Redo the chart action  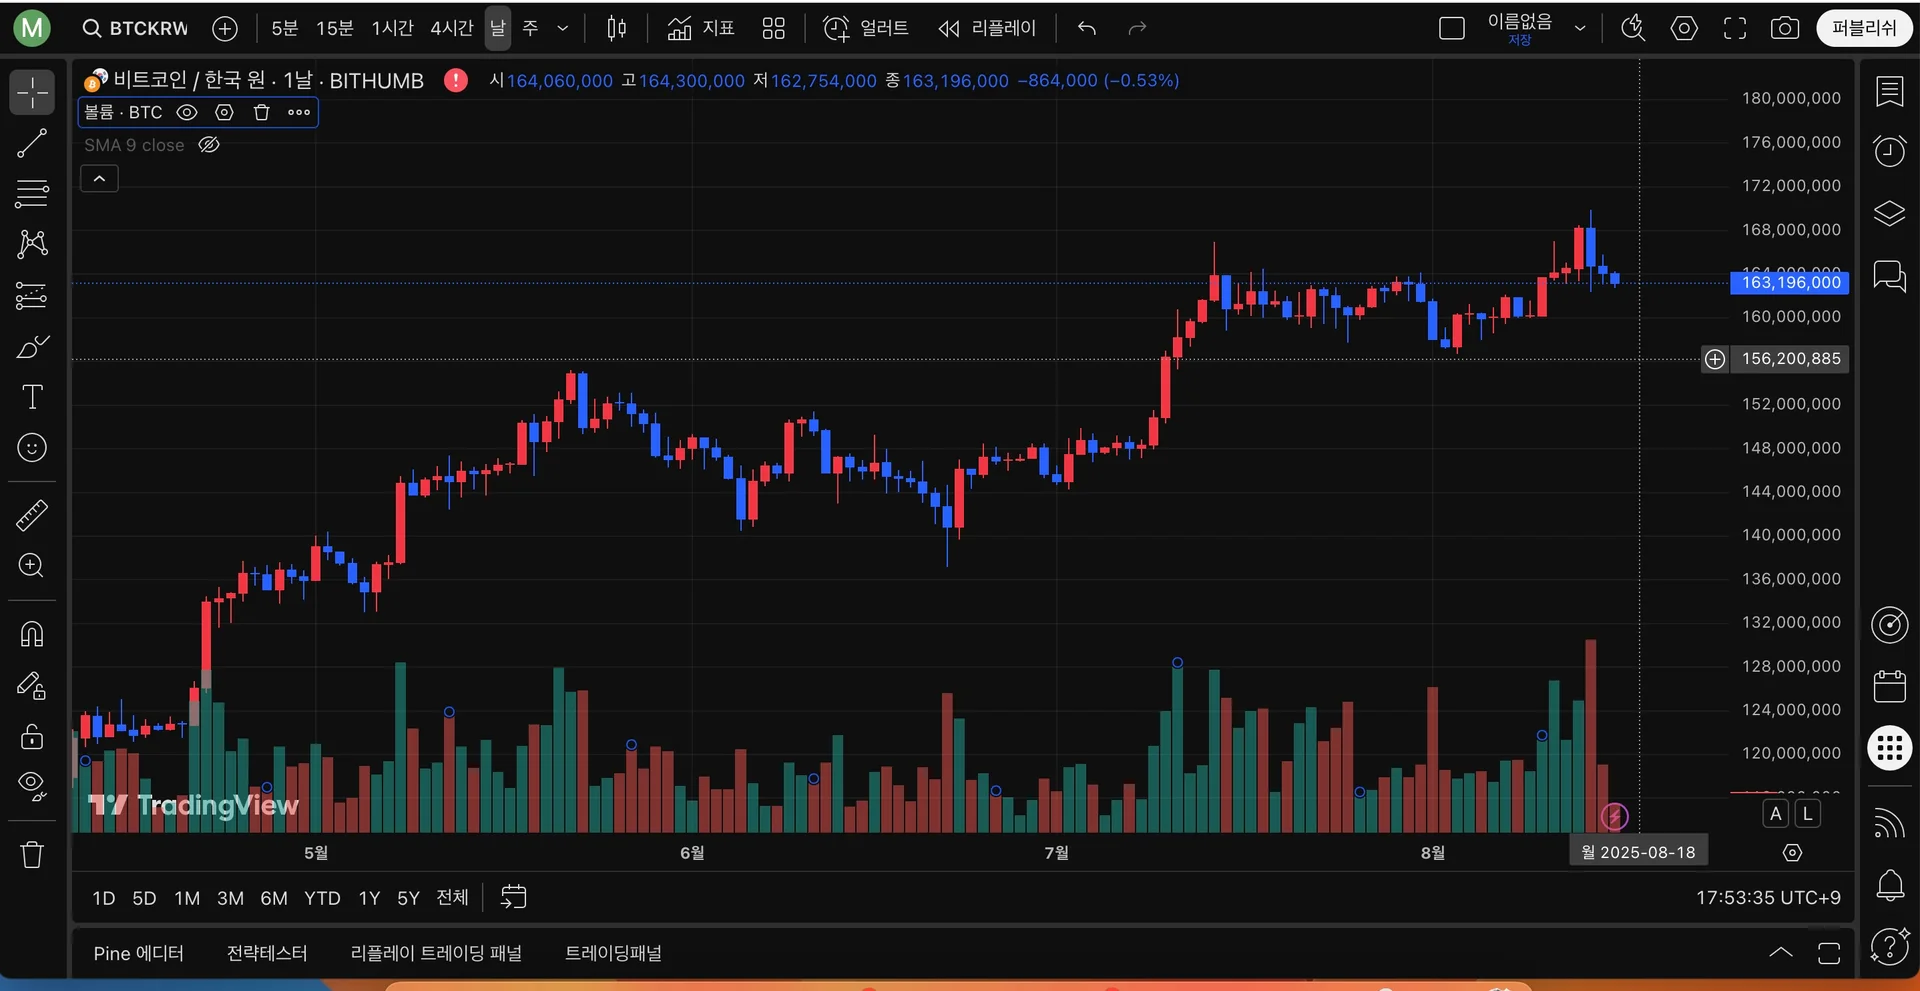[x=1137, y=29]
